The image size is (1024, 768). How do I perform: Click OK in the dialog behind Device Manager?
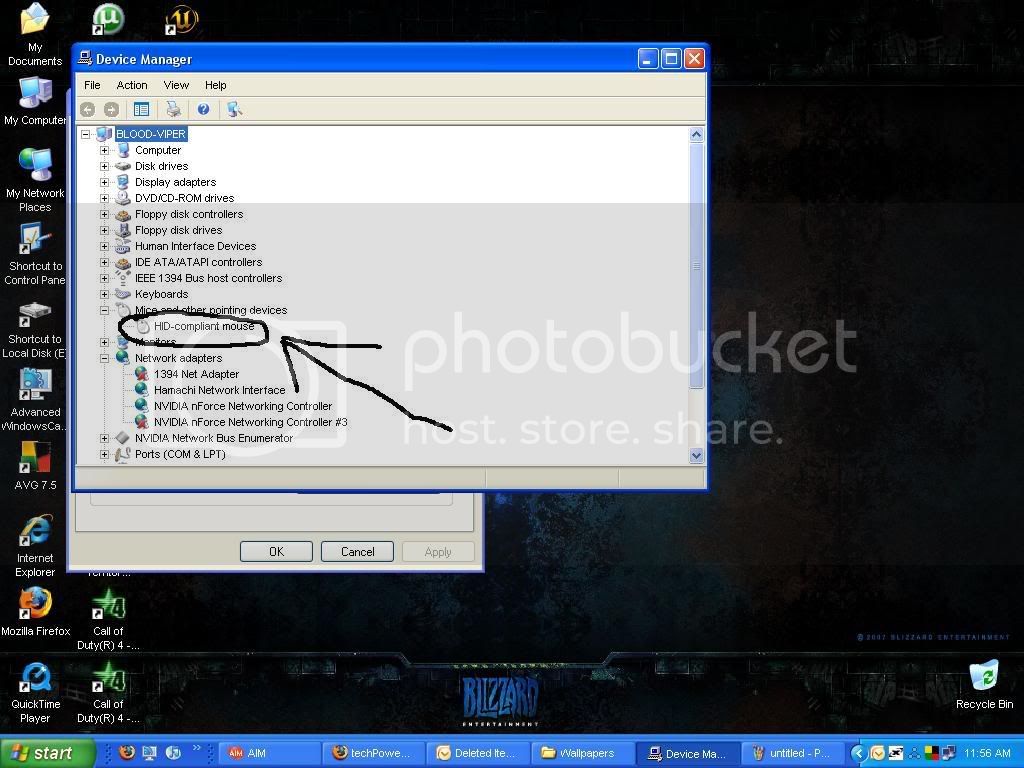tap(276, 552)
